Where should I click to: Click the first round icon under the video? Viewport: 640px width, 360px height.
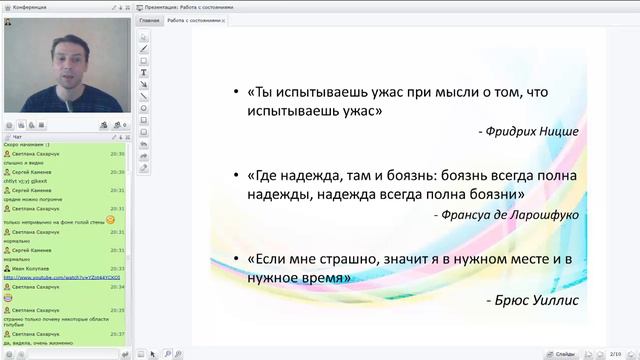(x=9, y=125)
